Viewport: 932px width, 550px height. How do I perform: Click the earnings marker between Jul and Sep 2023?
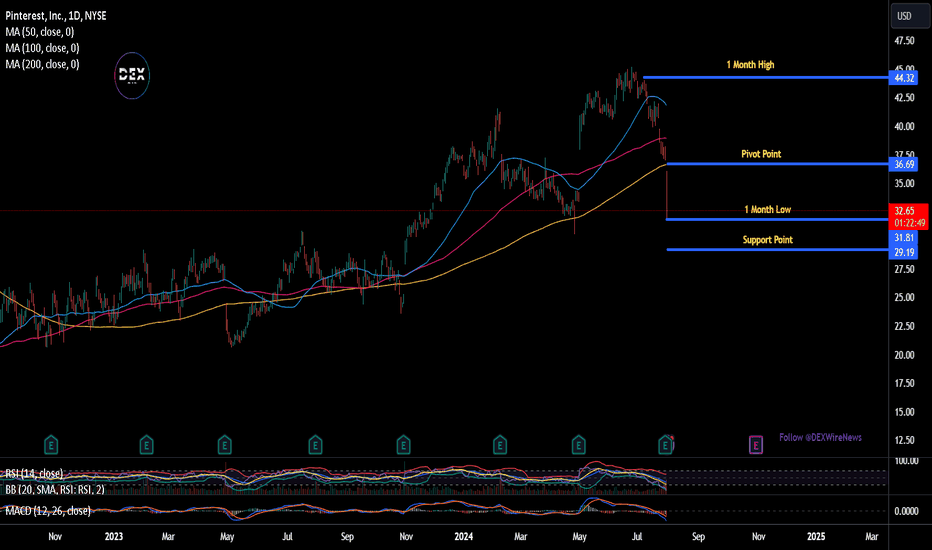pyautogui.click(x=315, y=444)
